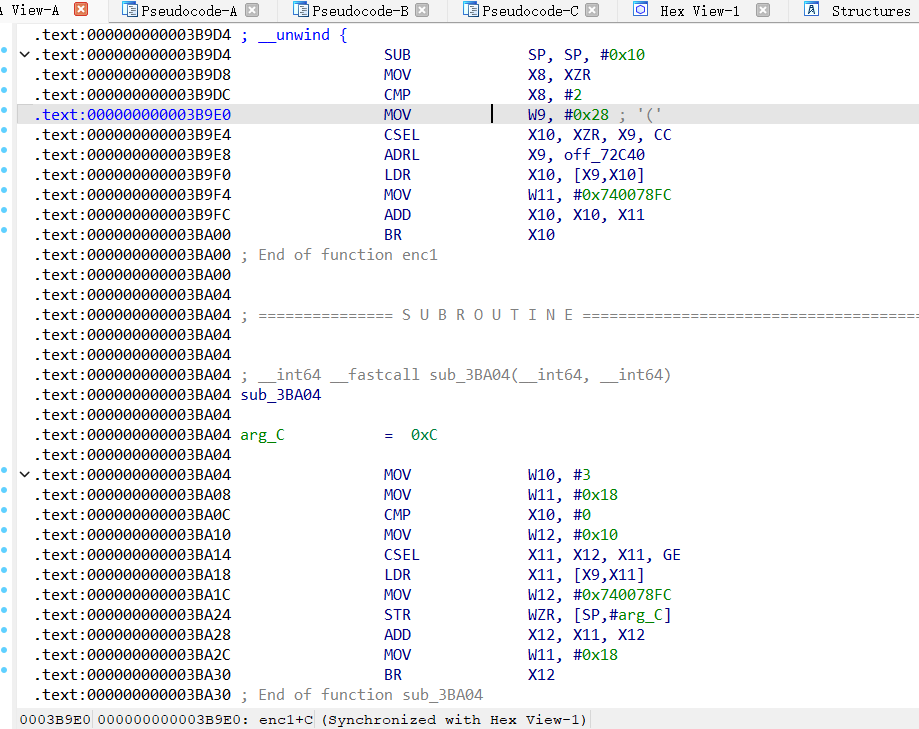Close the Hex View-1 tab
The height and width of the screenshot is (729, 919).
763,10
